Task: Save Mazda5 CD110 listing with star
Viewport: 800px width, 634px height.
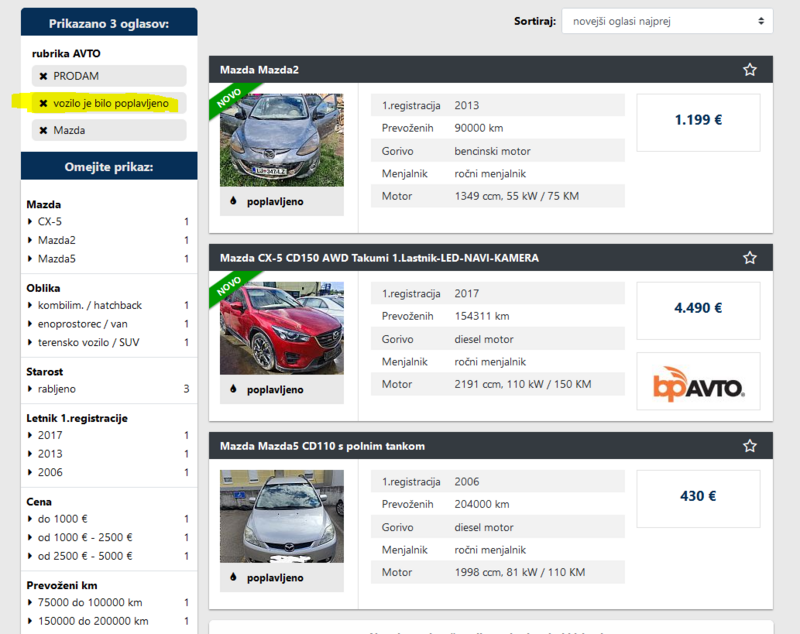Action: (x=750, y=446)
